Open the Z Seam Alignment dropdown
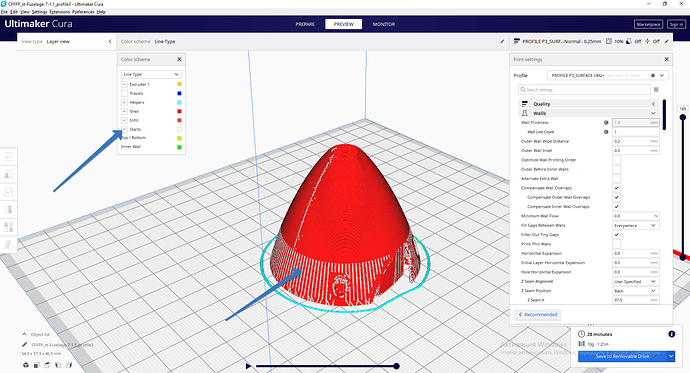The height and width of the screenshot is (373, 690). pos(635,282)
